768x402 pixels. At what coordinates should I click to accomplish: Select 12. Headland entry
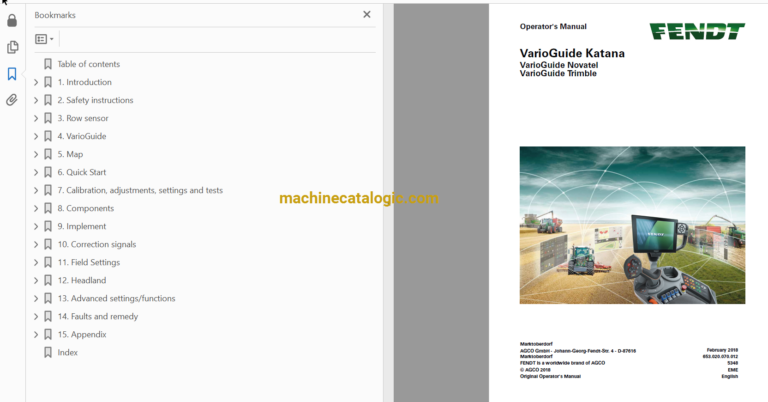click(82, 280)
